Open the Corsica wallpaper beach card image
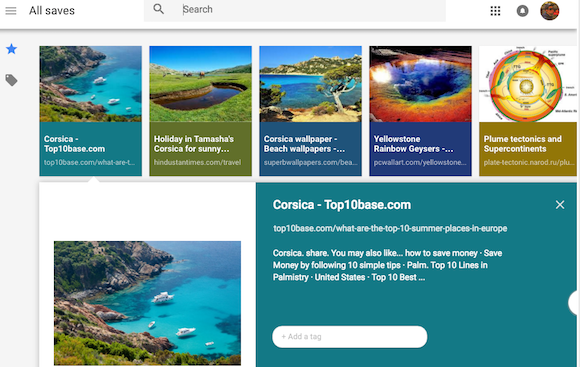This screenshot has width=580, height=367. coord(310,84)
